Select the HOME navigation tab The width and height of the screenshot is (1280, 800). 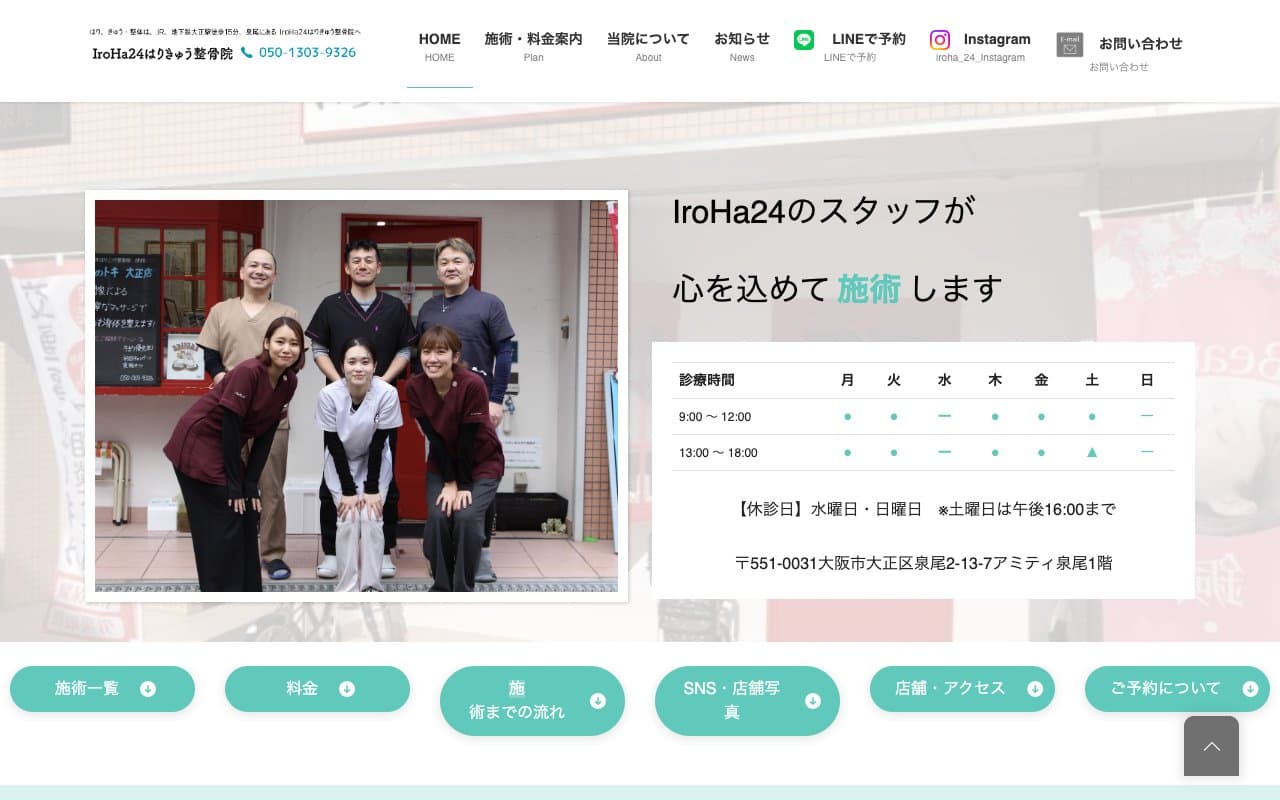(x=439, y=45)
